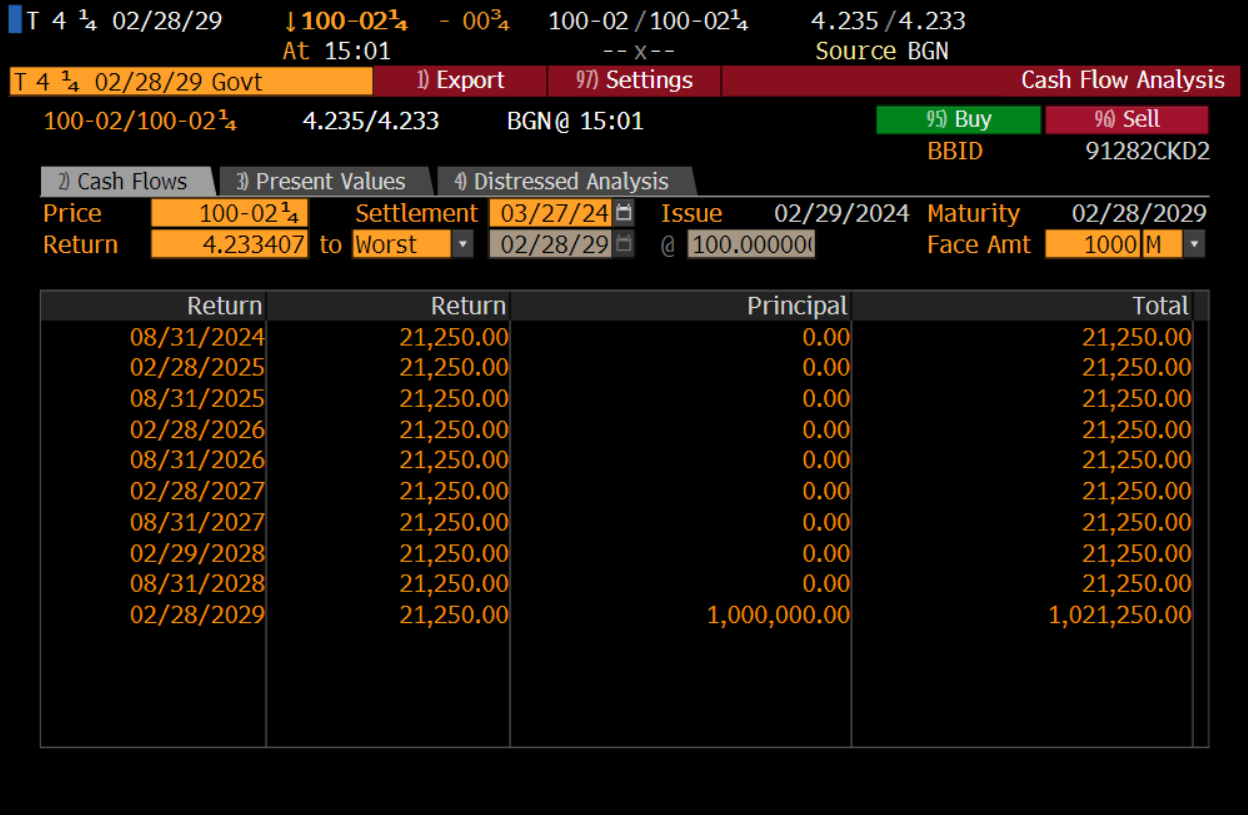Click the T 4 ¼ 02/28/29 Govt security field

coord(190,81)
